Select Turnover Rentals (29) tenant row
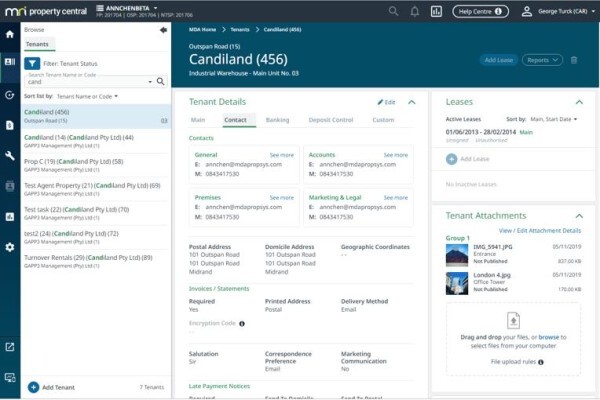Image resolution: width=600 pixels, height=400 pixels. pos(96,261)
